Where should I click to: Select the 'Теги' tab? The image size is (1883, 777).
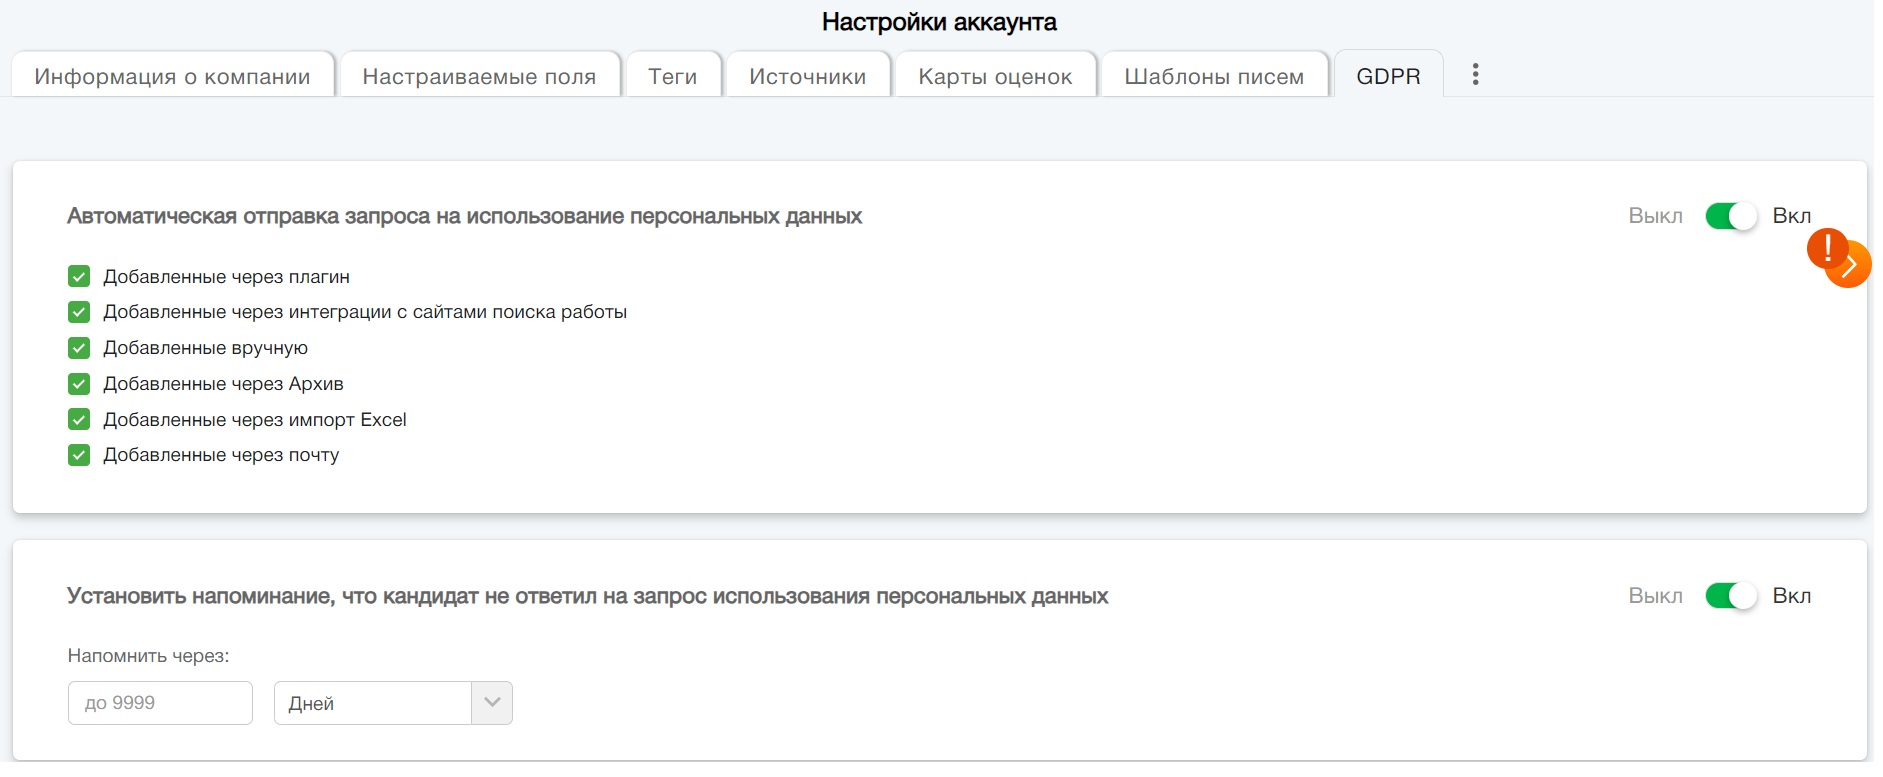pos(672,77)
